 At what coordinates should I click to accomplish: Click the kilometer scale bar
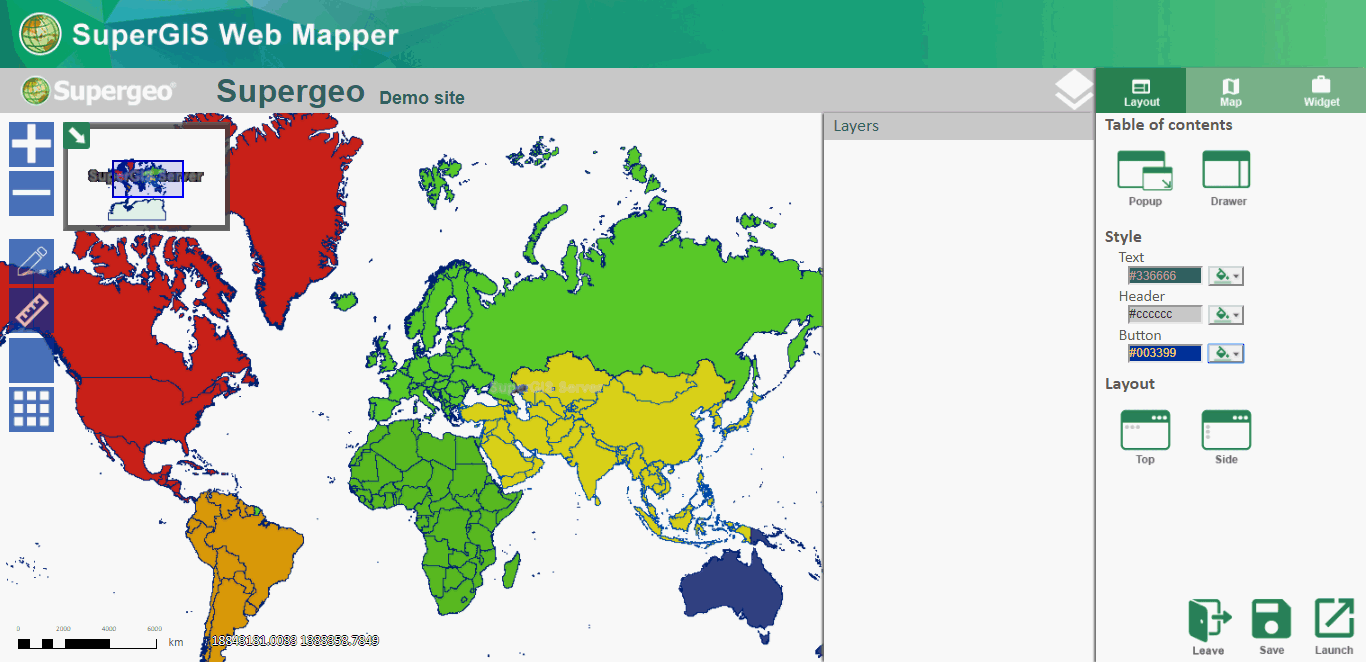100,638
